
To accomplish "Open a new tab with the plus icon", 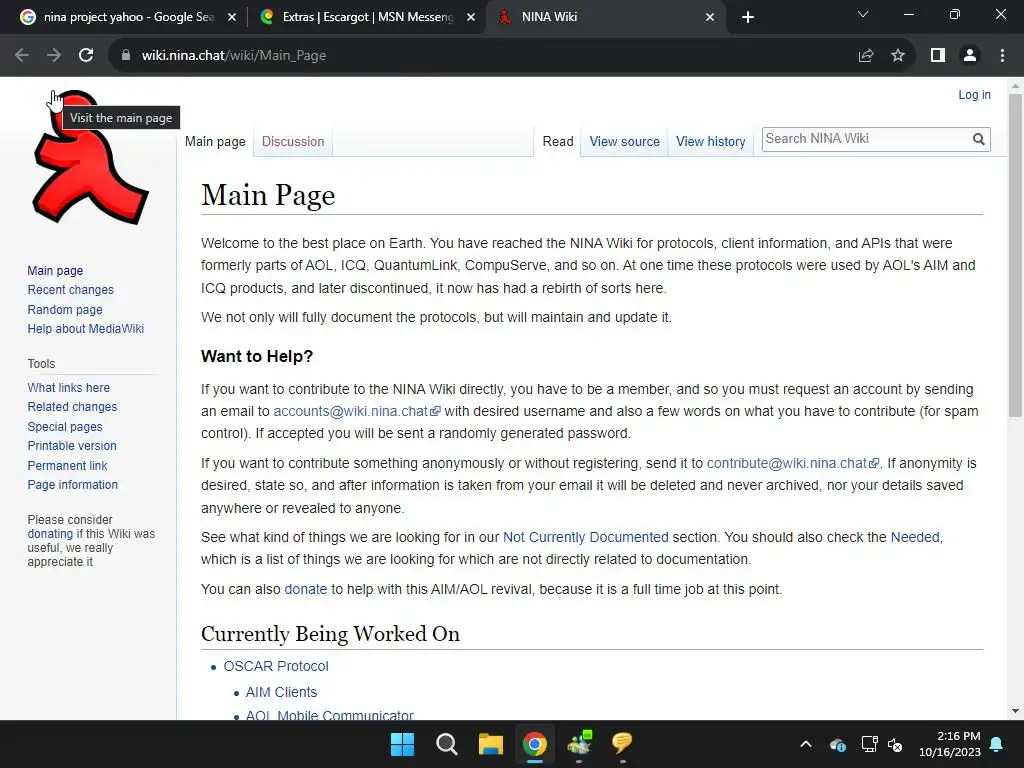I will 748,17.
